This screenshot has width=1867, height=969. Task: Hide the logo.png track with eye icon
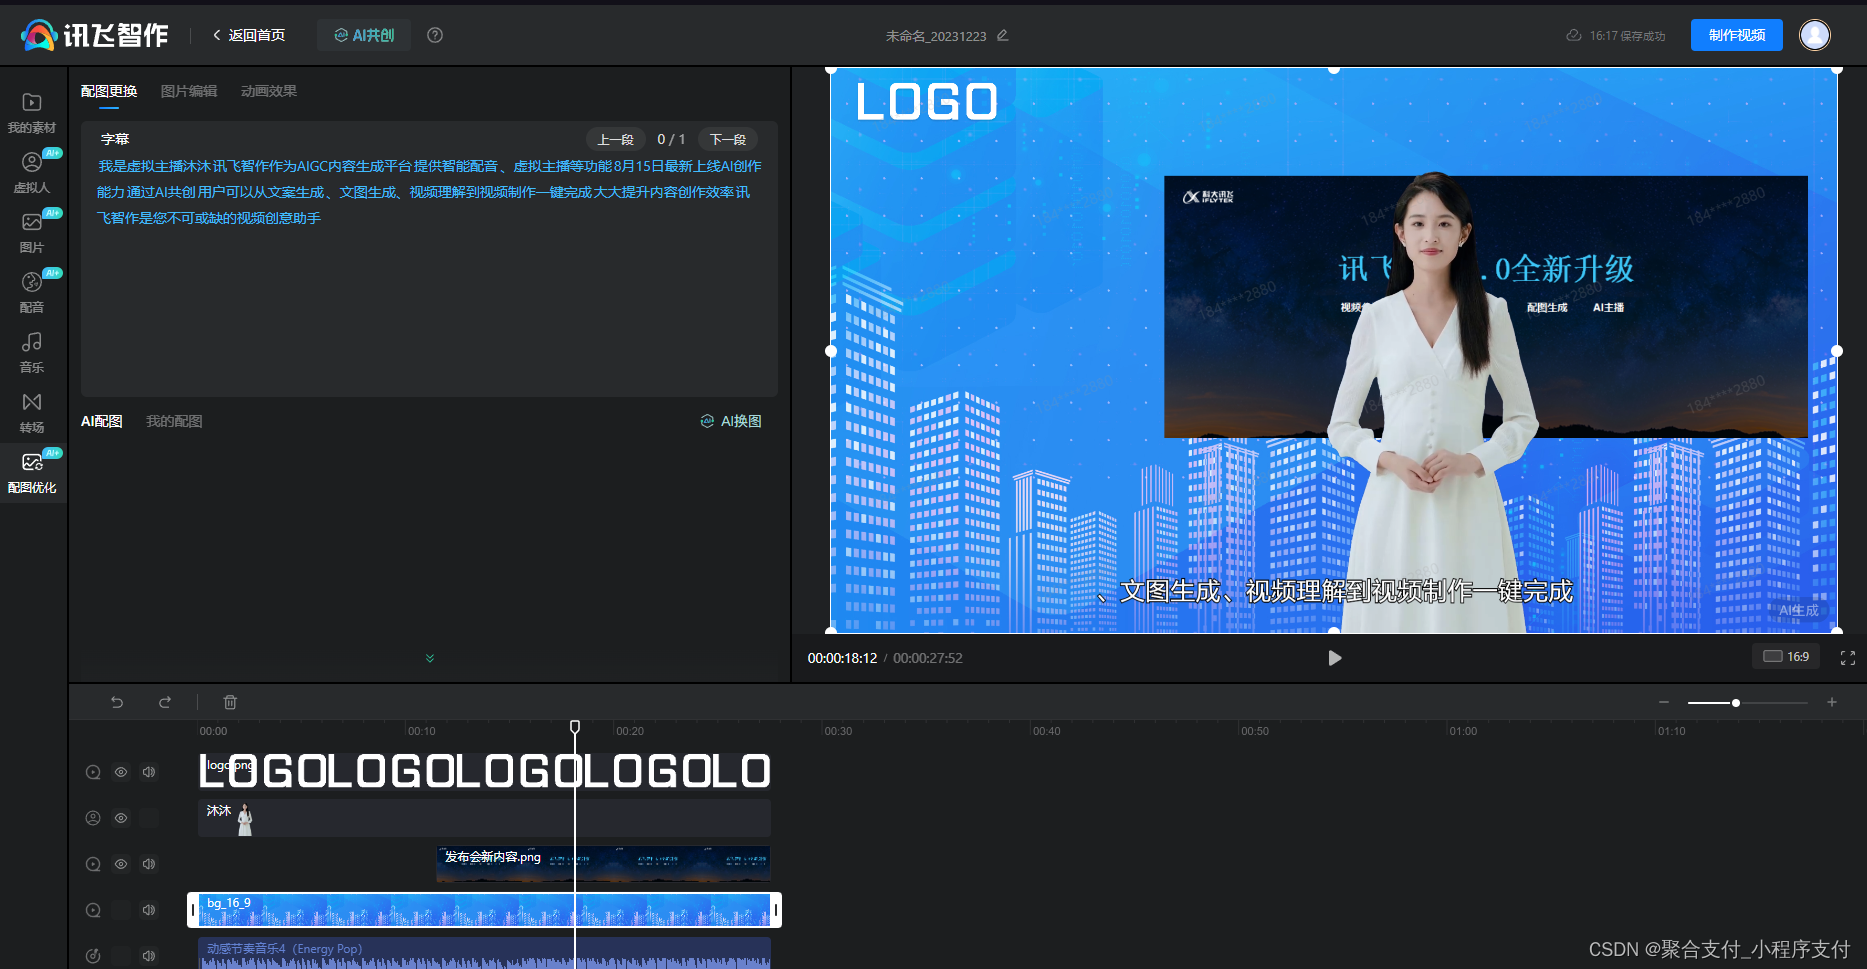(x=121, y=772)
